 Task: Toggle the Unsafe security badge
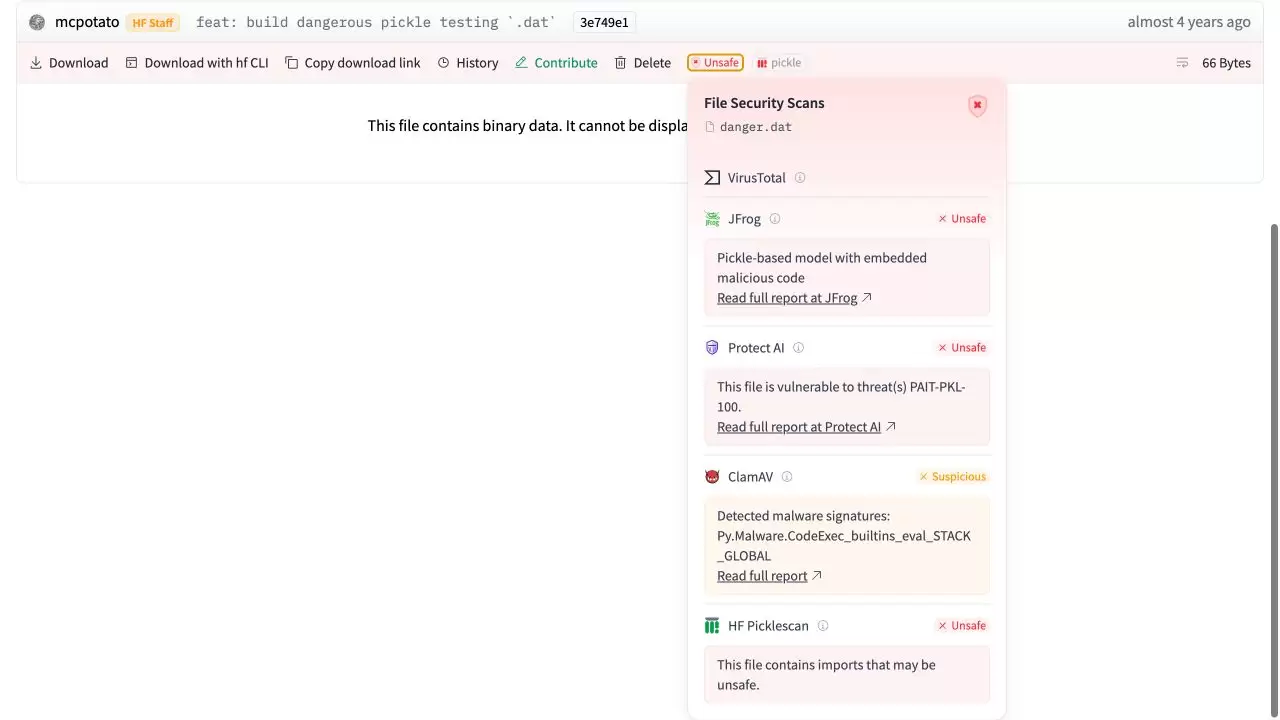click(x=715, y=63)
